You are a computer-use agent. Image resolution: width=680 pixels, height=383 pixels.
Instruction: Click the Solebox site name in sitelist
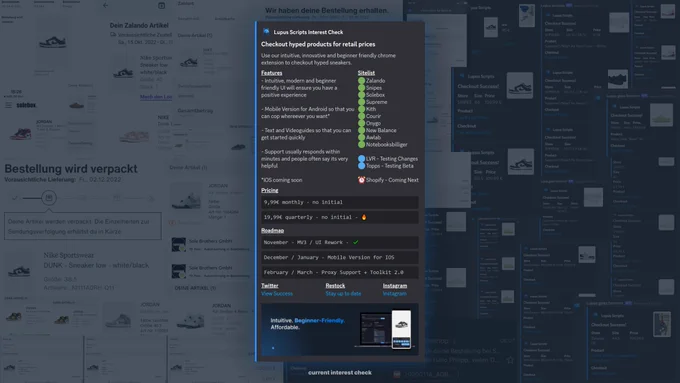[376, 95]
